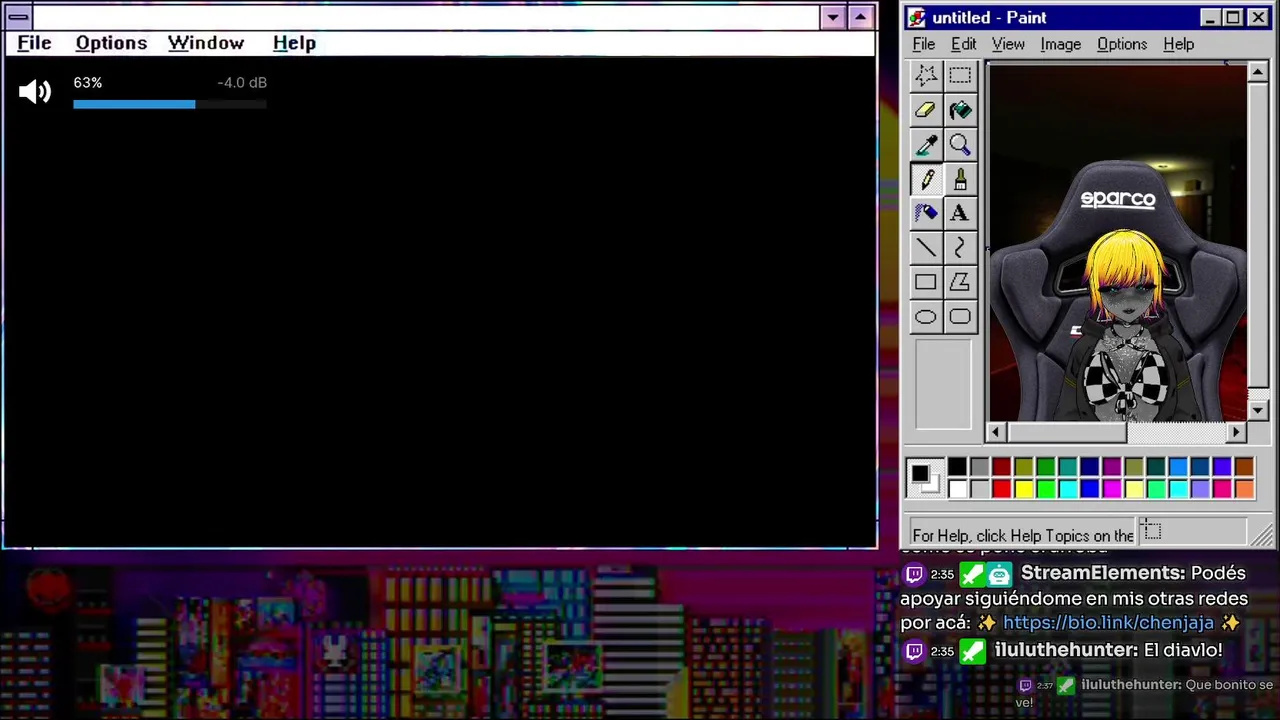
Task: Select the Rectangle shape tool
Action: point(925,282)
